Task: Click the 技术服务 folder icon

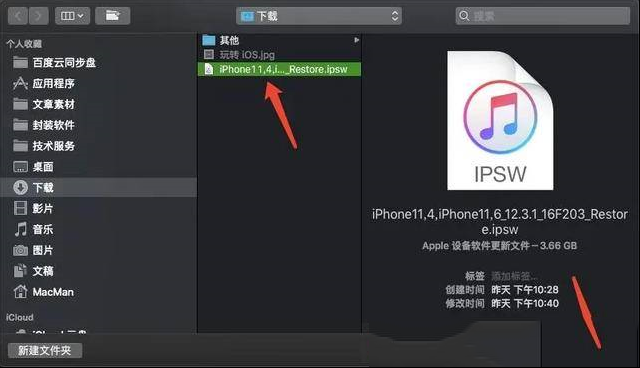Action: (x=20, y=145)
